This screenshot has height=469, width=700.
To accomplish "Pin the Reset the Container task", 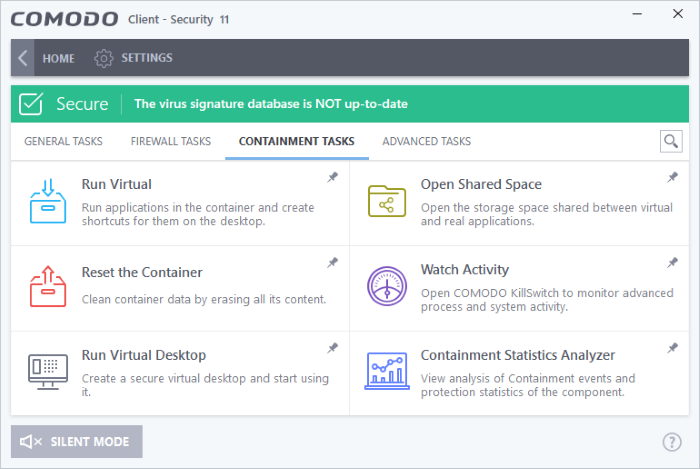I will click(333, 262).
